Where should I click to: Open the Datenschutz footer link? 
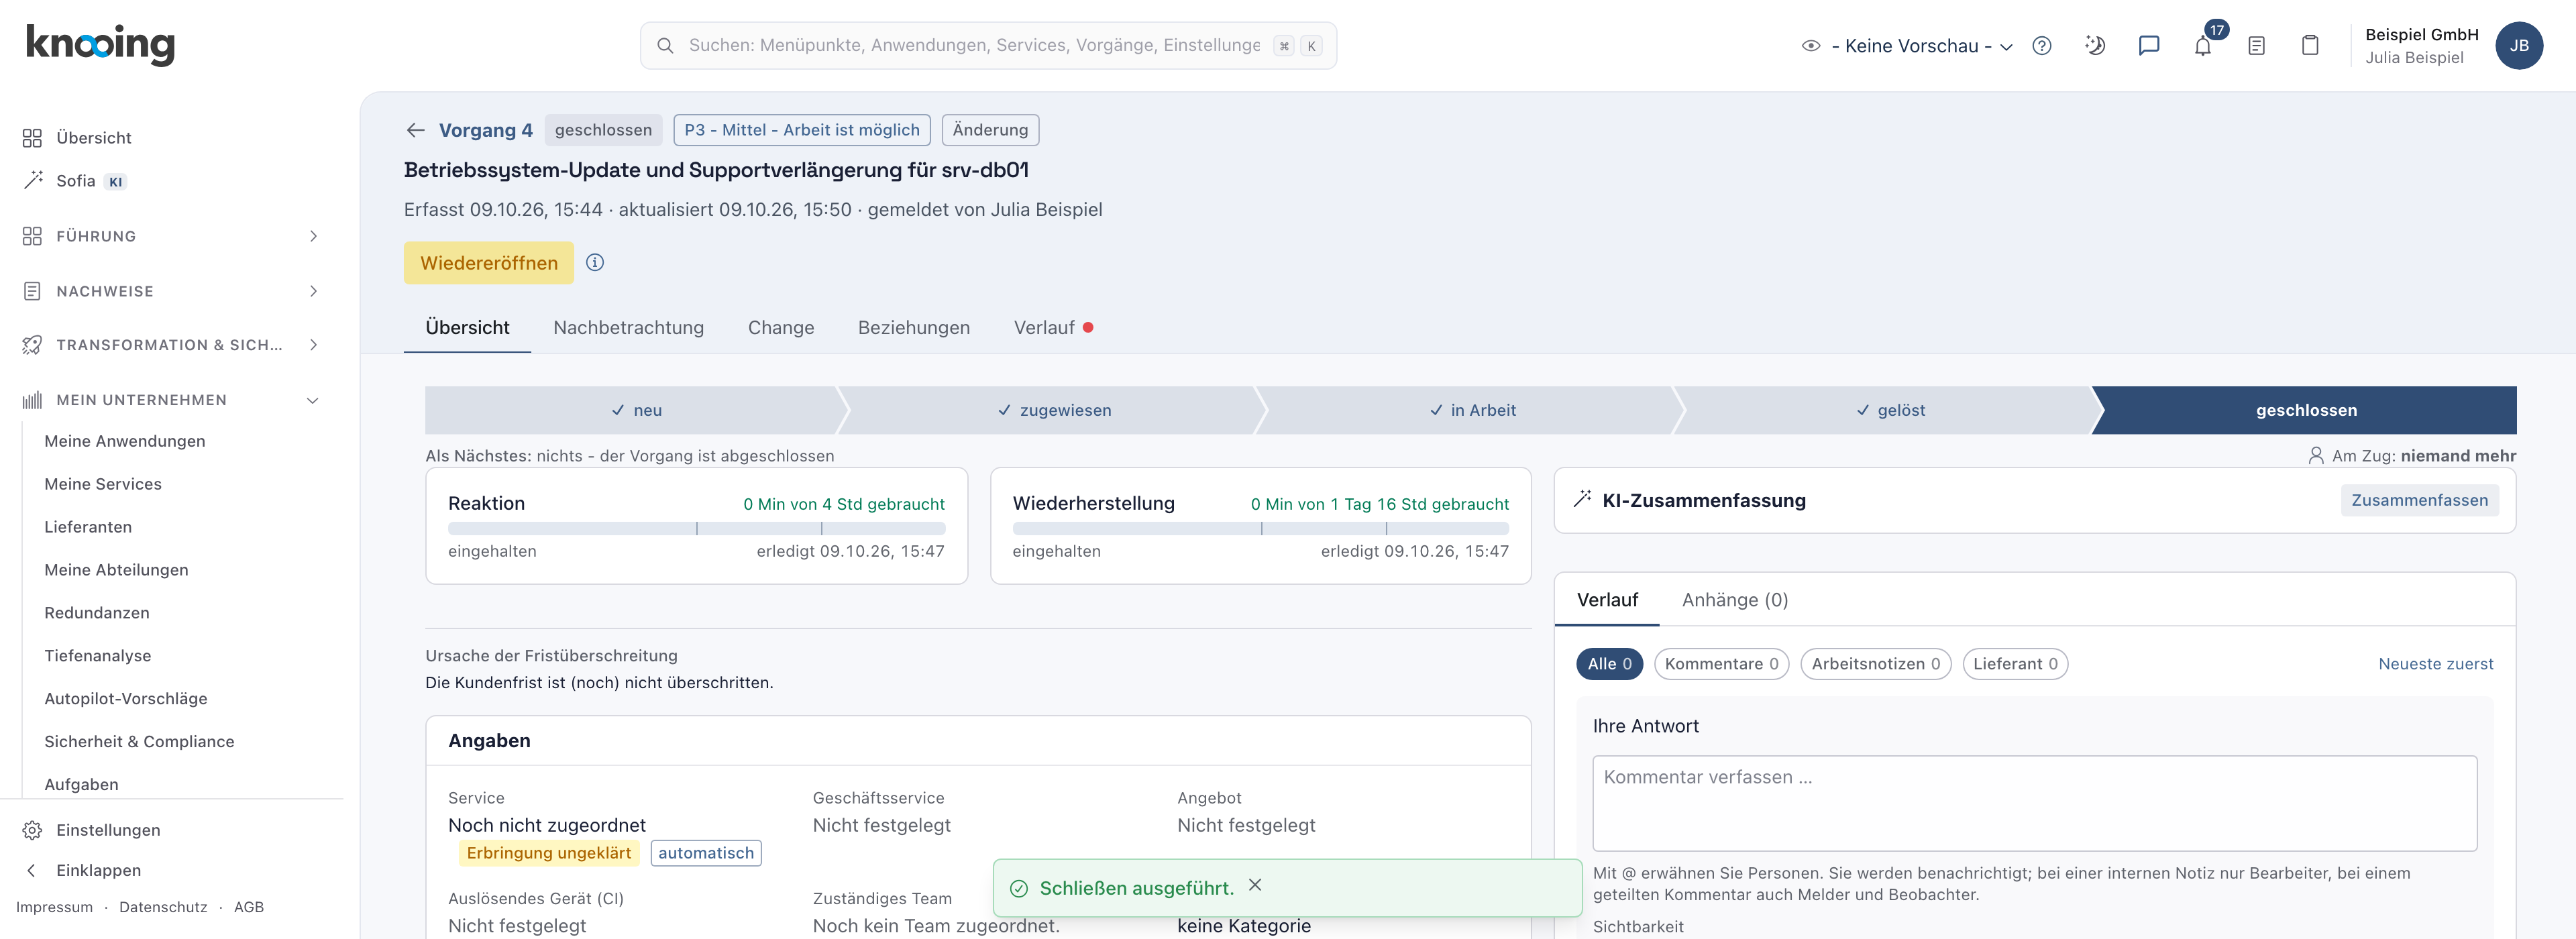pyautogui.click(x=163, y=907)
